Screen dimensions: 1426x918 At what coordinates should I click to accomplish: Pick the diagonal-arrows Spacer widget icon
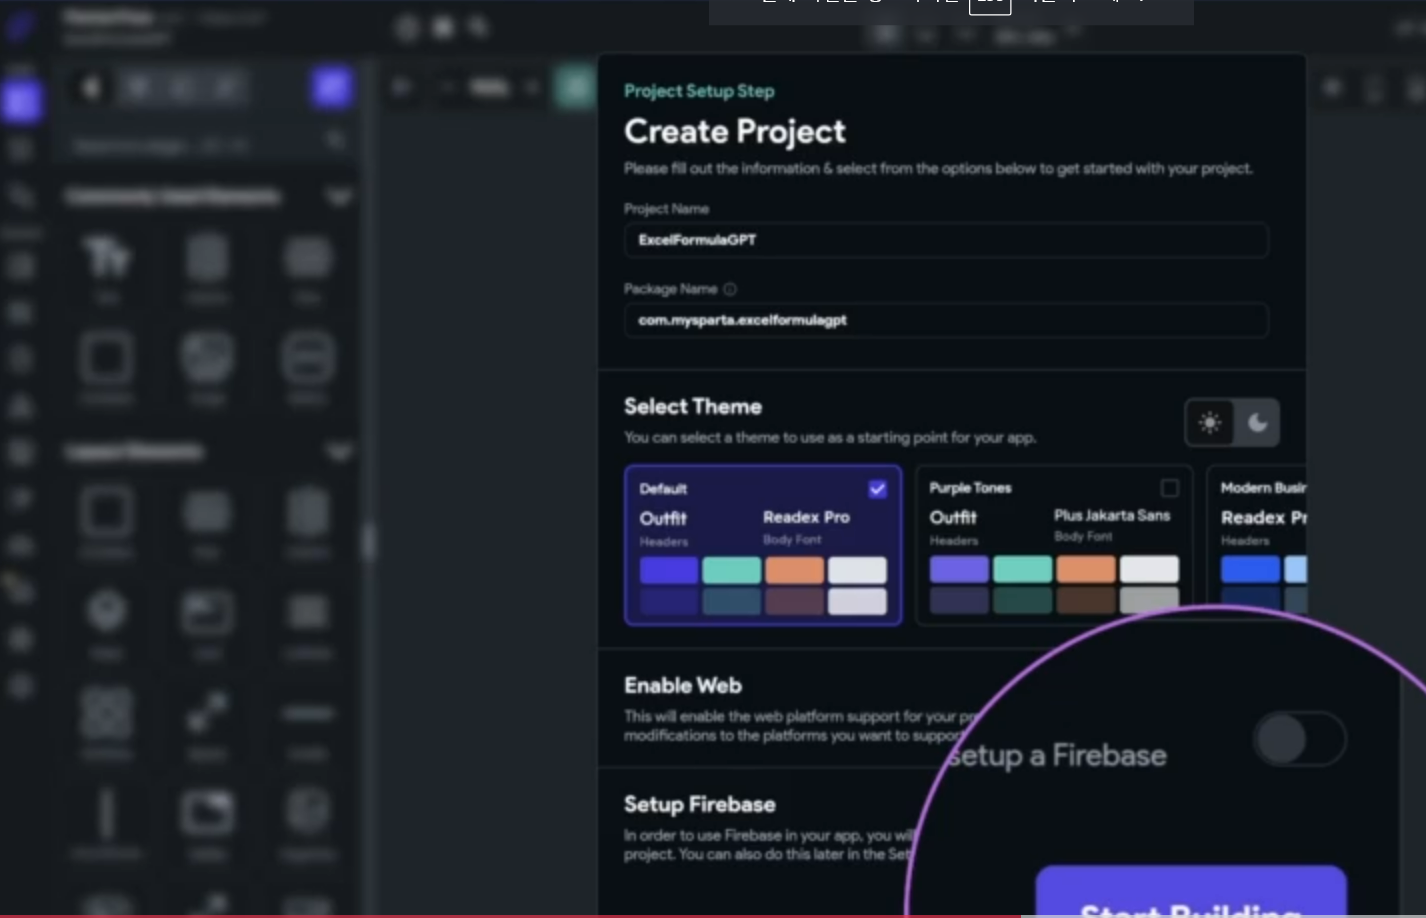click(207, 712)
